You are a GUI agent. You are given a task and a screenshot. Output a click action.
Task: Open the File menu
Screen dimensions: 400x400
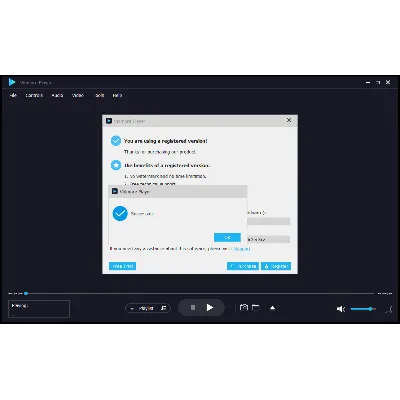(13, 95)
